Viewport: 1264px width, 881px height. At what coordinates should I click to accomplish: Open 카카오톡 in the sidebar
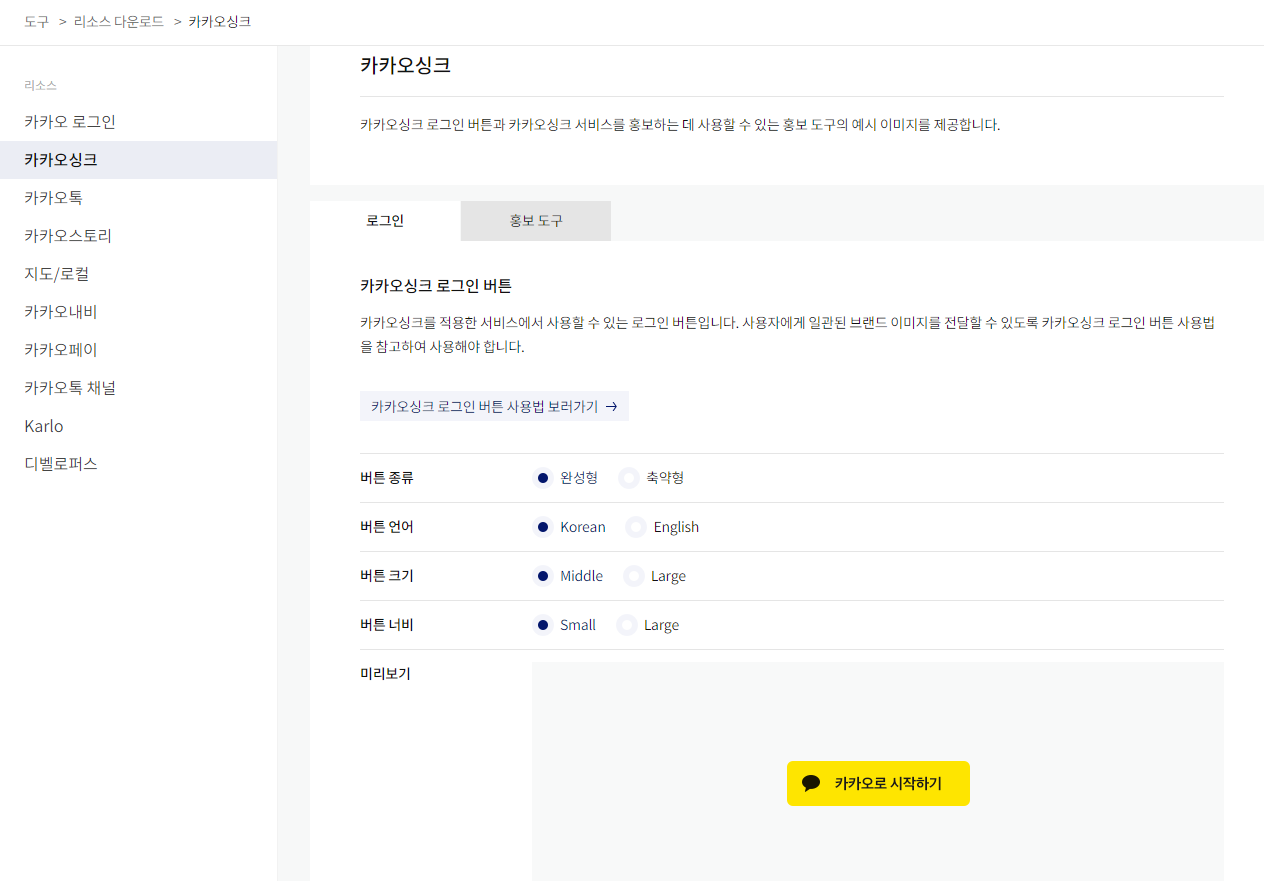point(138,198)
